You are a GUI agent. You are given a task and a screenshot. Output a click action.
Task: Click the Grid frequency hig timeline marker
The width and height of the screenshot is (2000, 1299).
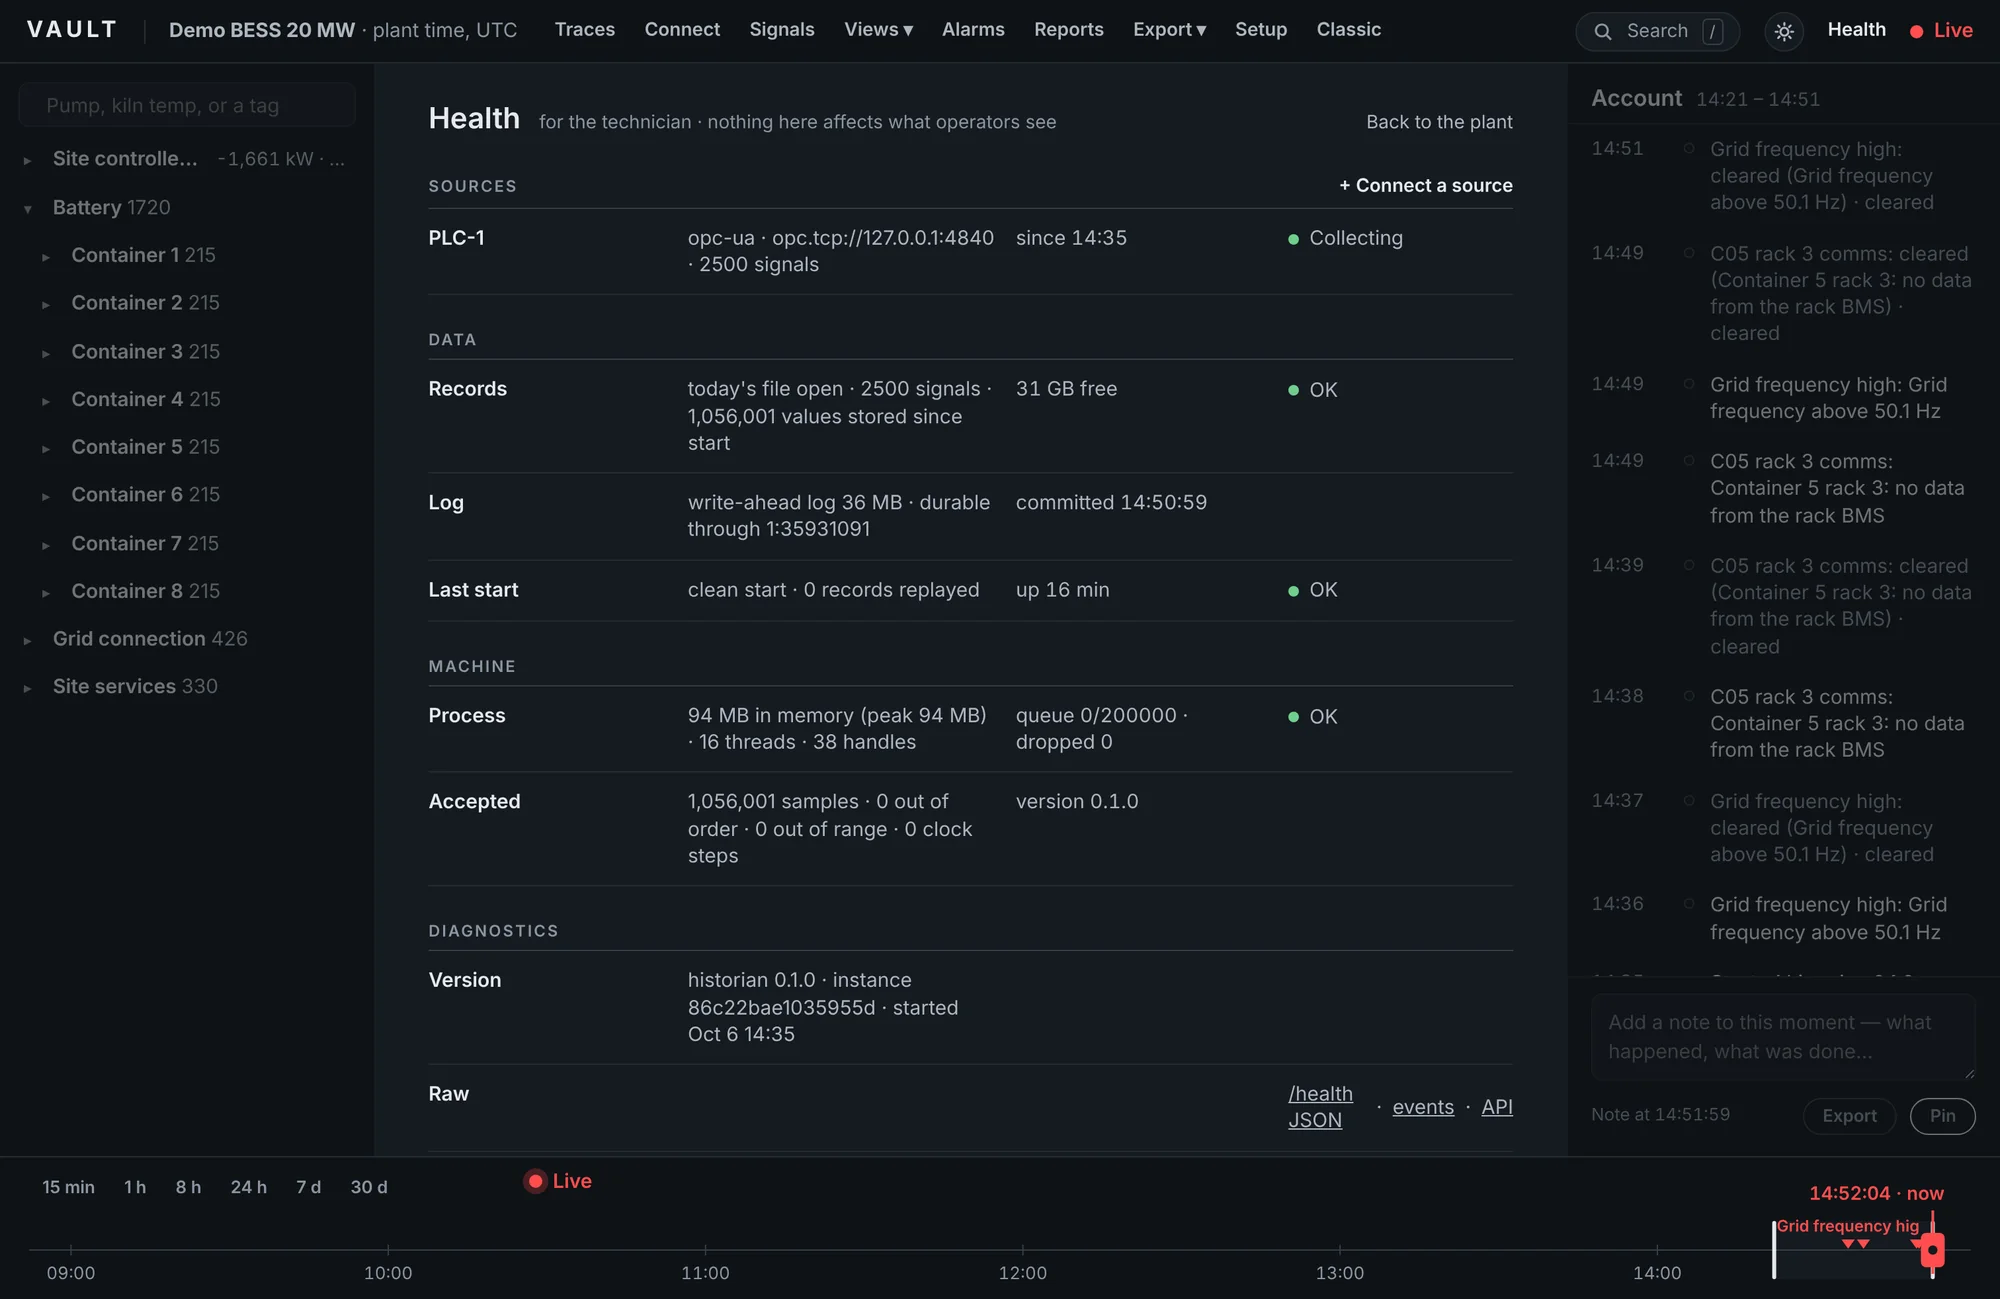click(x=1847, y=1226)
